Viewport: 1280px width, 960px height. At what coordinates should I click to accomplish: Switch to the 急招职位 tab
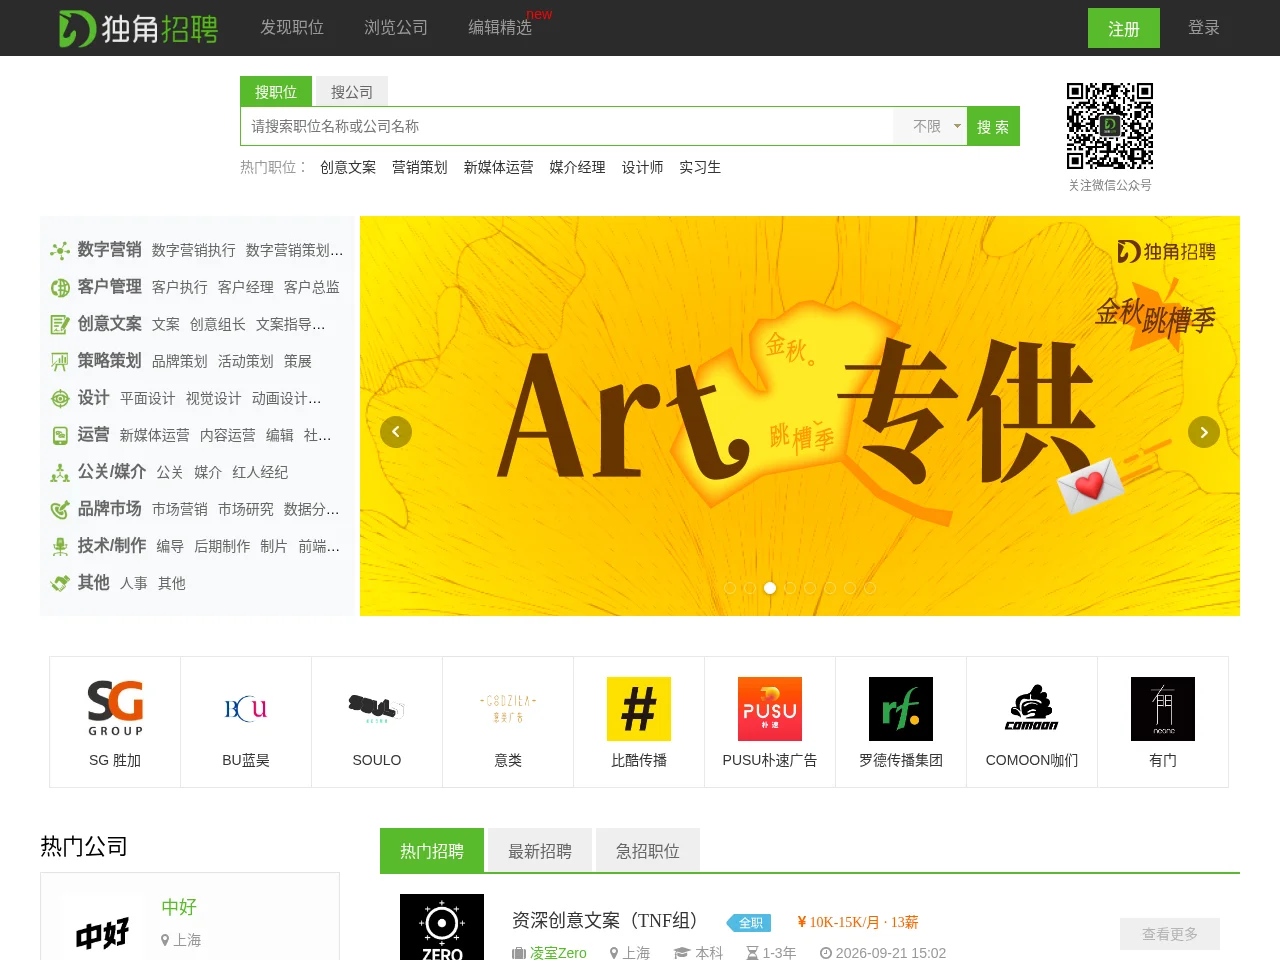648,851
